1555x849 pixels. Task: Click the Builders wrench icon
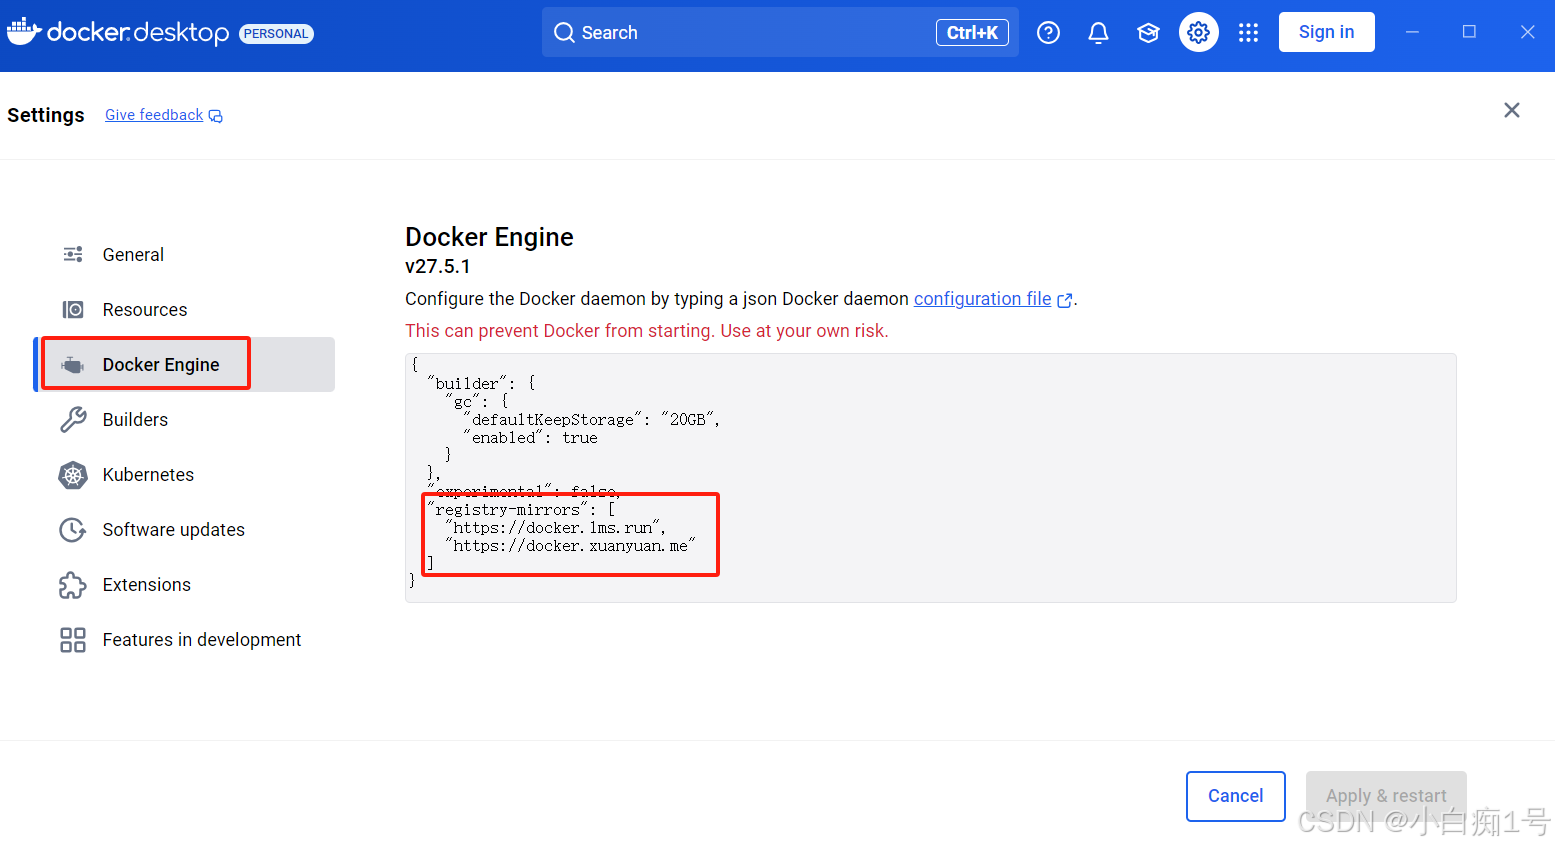click(x=73, y=419)
